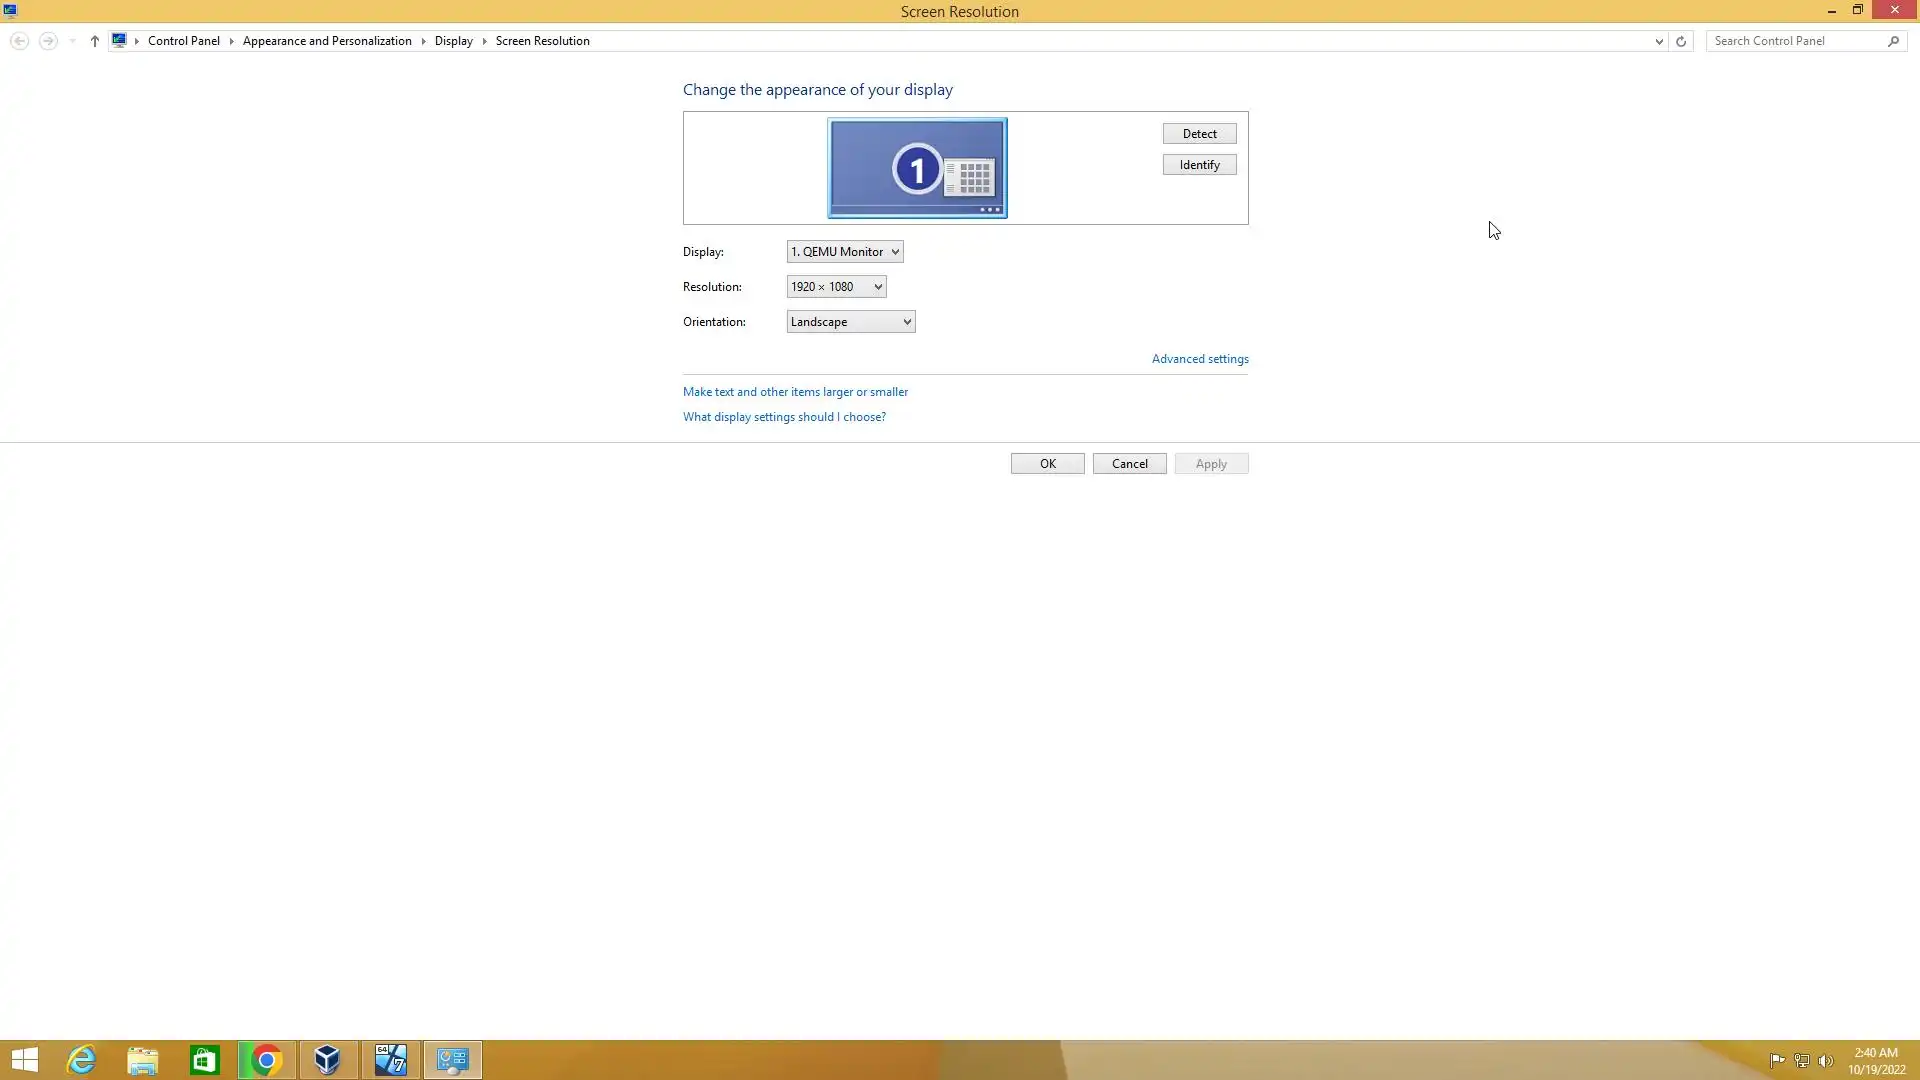1920x1080 pixels.
Task: Open the Display dropdown QEMU Monitor
Action: tap(845, 252)
